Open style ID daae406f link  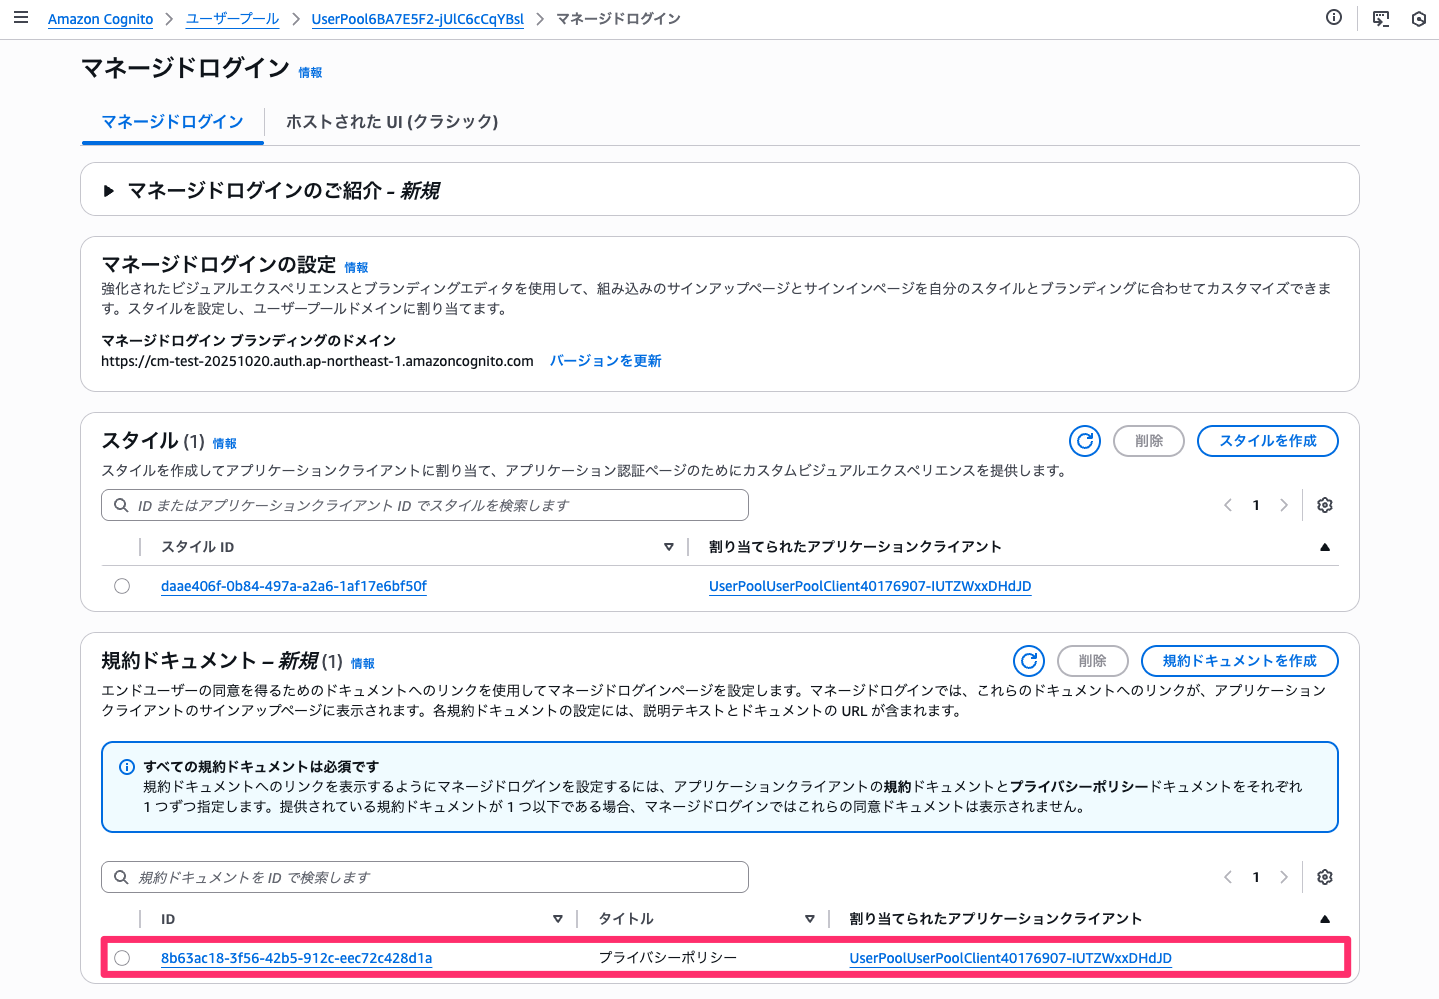point(294,586)
